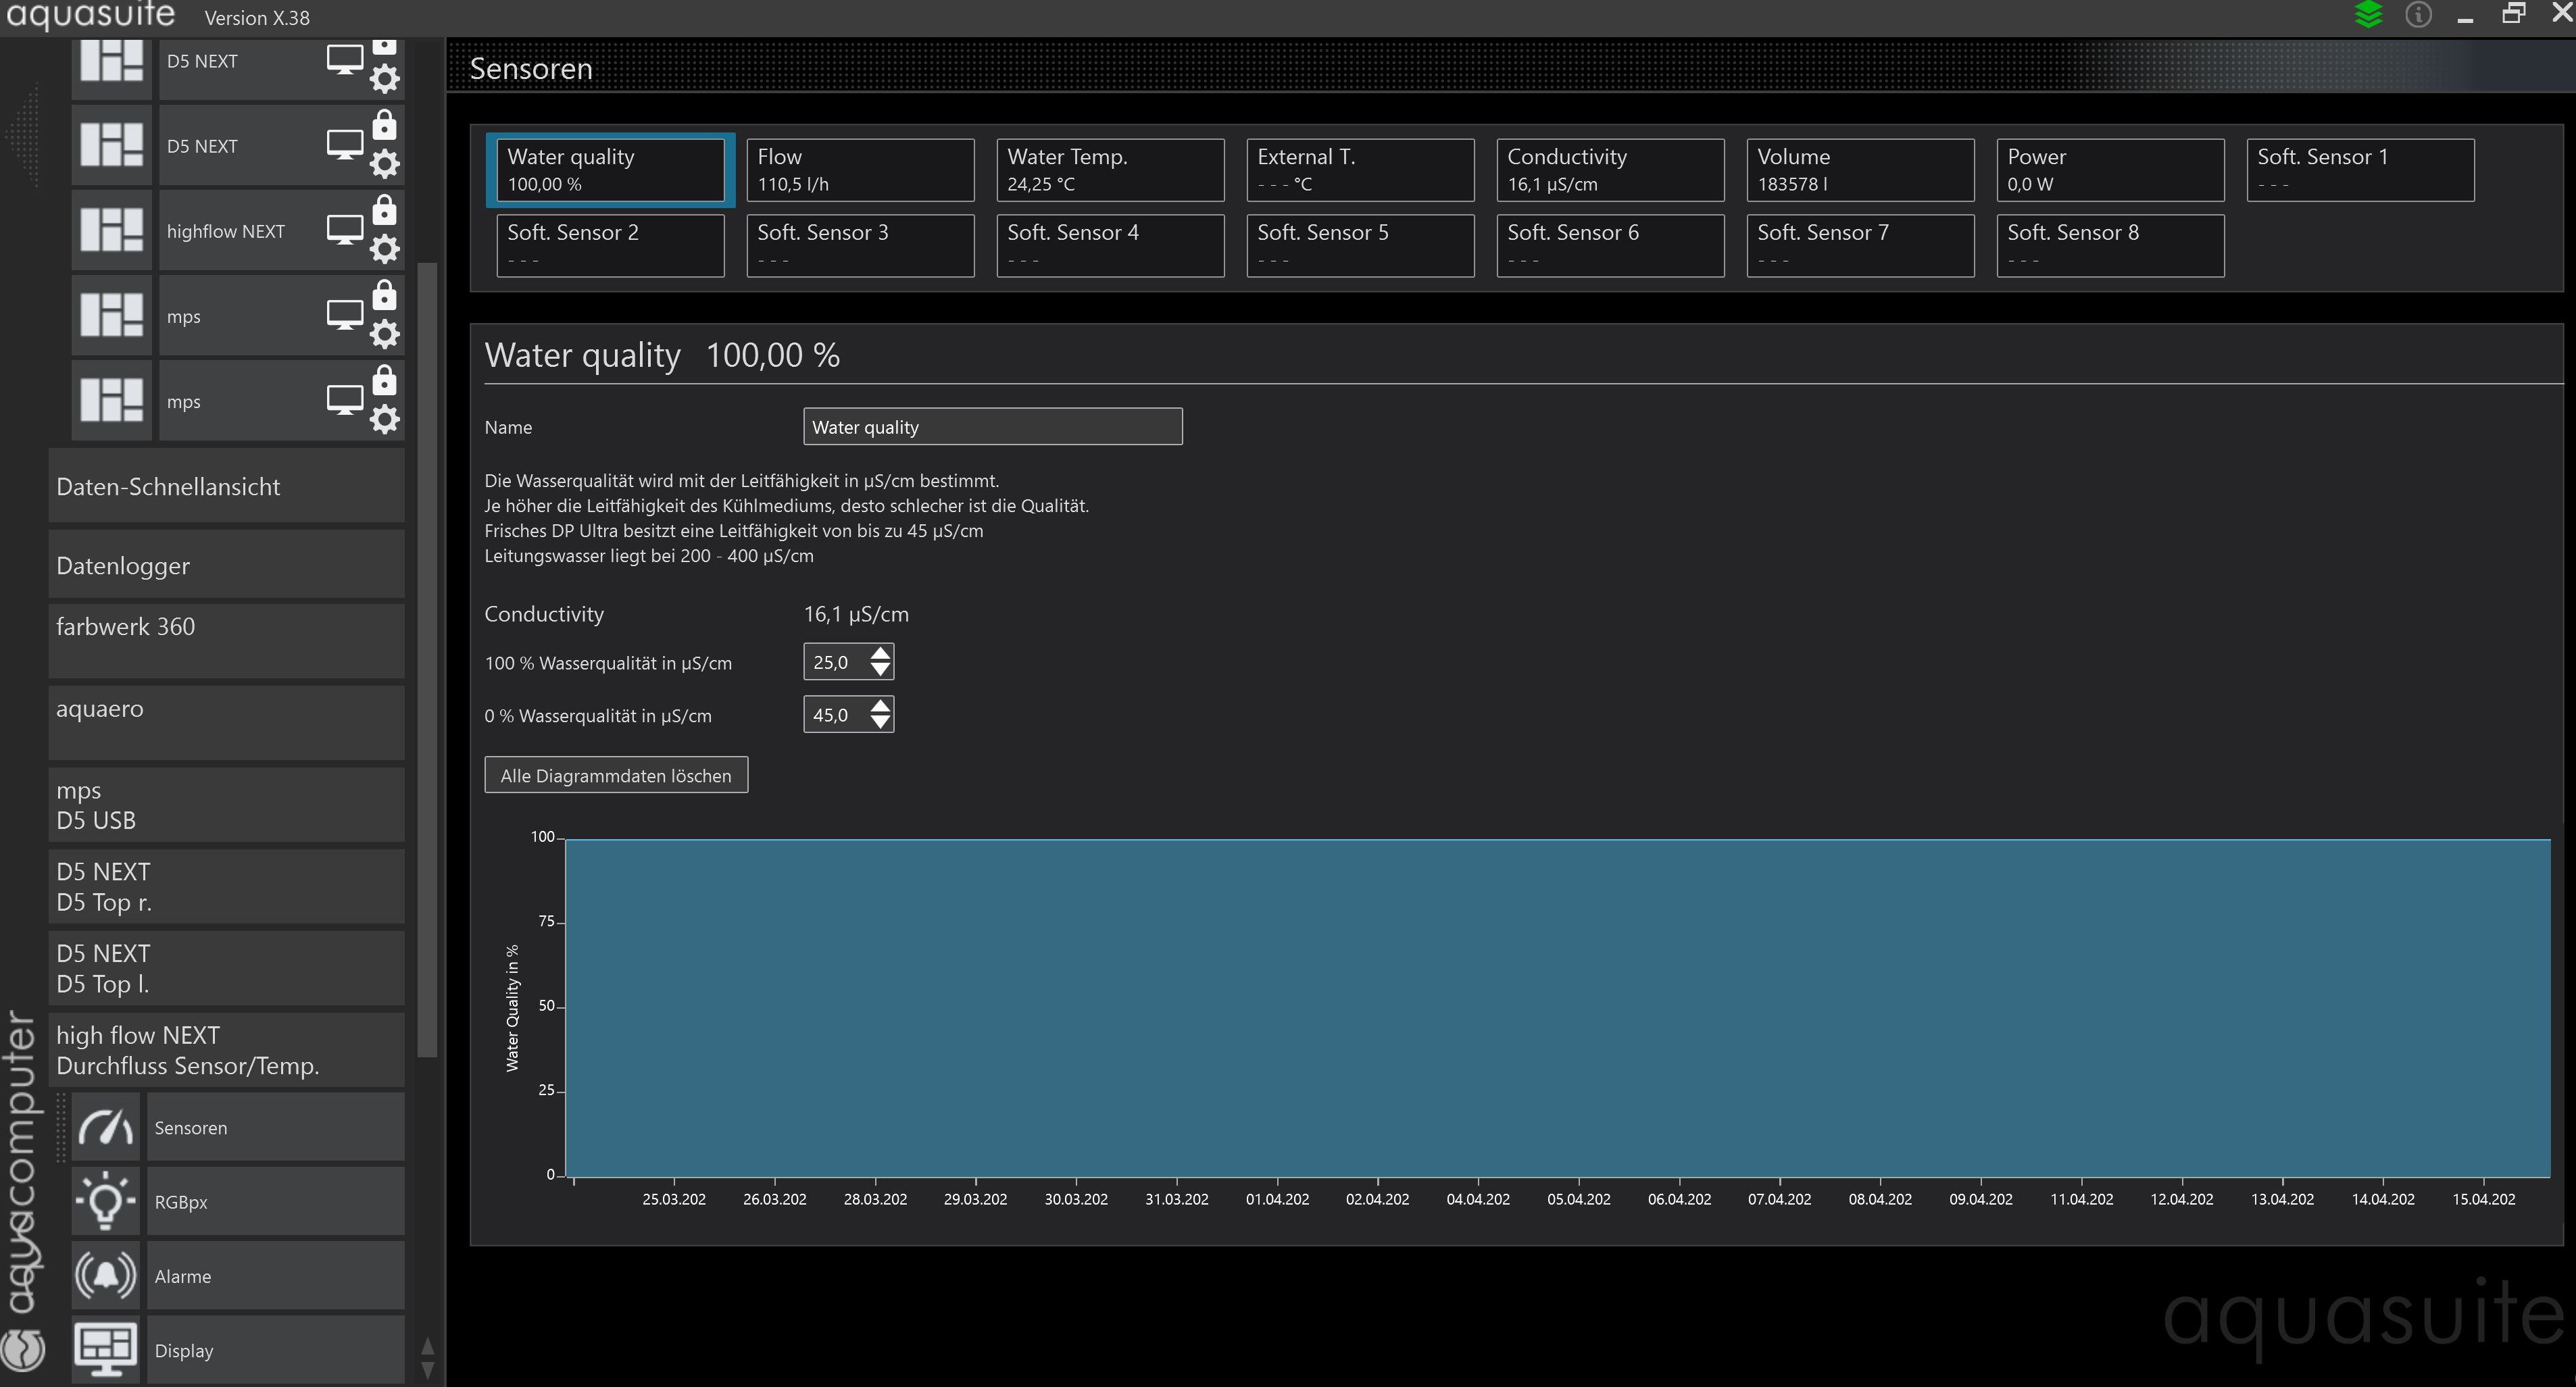Toggle the lock icon of the upper mps row
Image resolution: width=2576 pixels, height=1387 pixels.
(384, 295)
